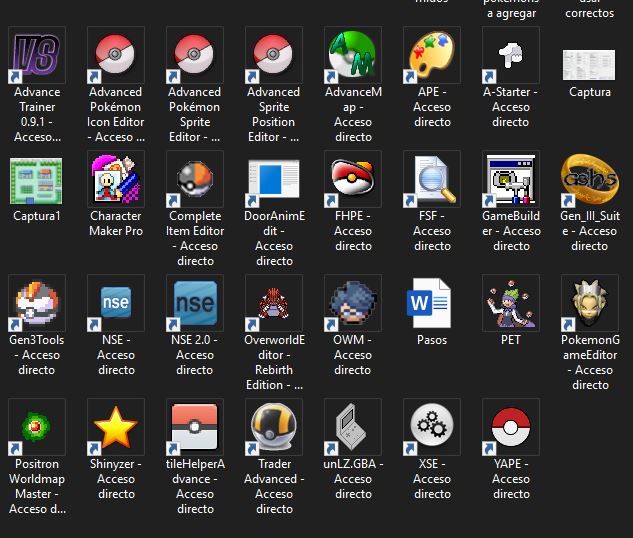Click the Character Maker Pro icon
This screenshot has height=538, width=633.
tap(116, 180)
